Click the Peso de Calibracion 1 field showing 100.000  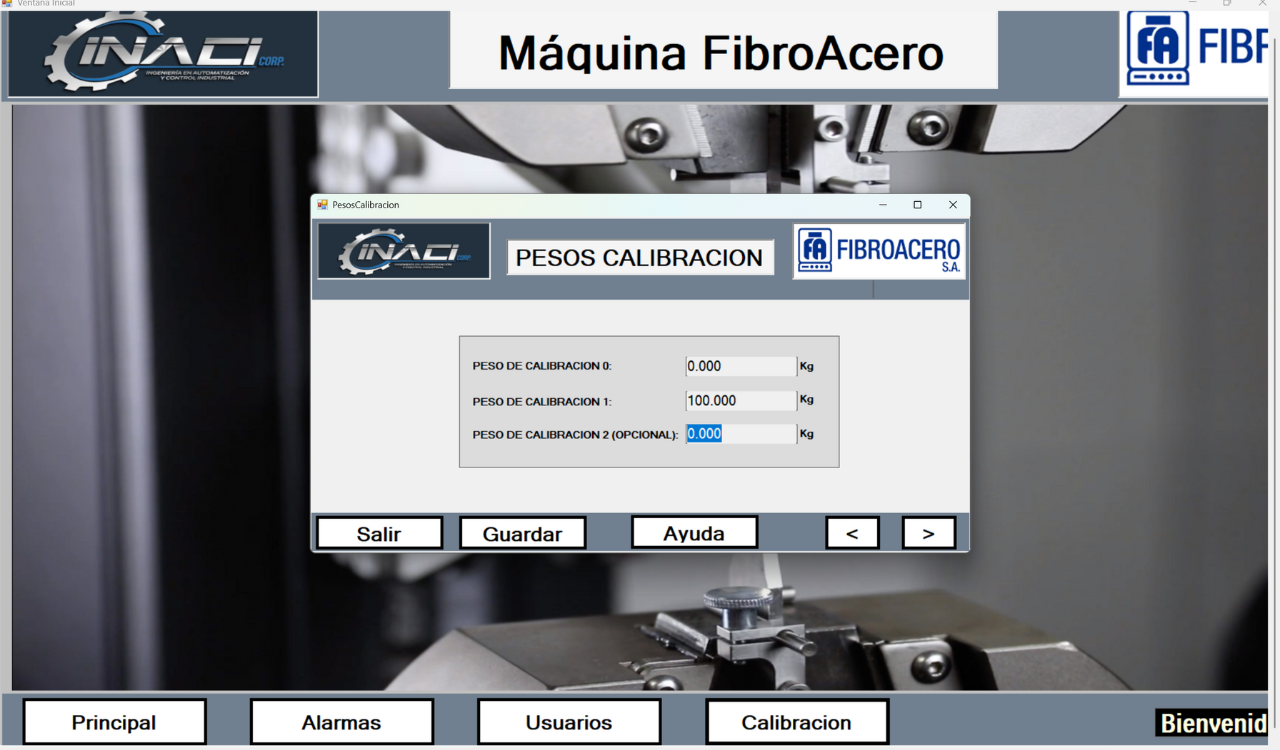pos(740,400)
